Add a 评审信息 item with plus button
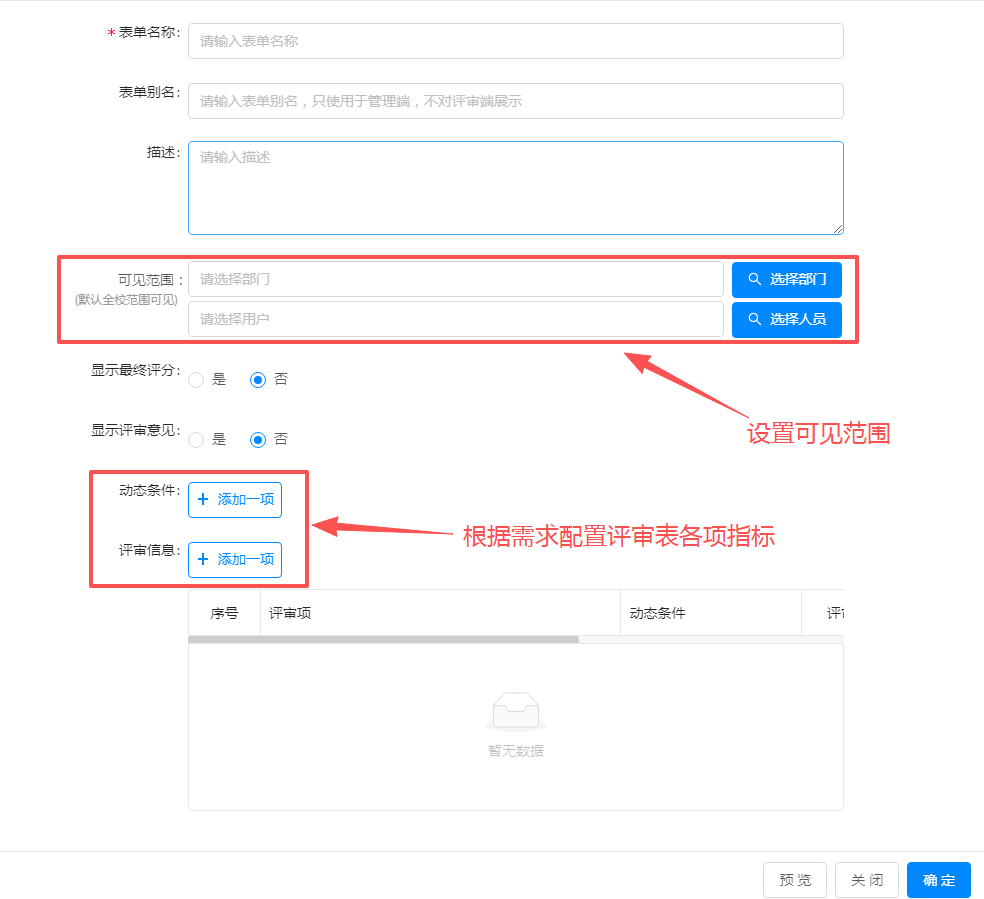The width and height of the screenshot is (984, 899). tap(235, 559)
